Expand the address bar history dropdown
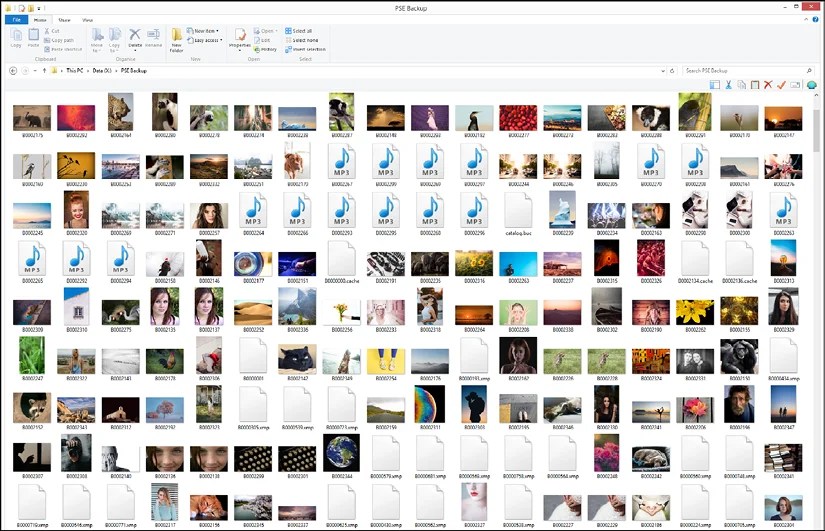Screen dimensions: 825x531 pyautogui.click(x=663, y=71)
